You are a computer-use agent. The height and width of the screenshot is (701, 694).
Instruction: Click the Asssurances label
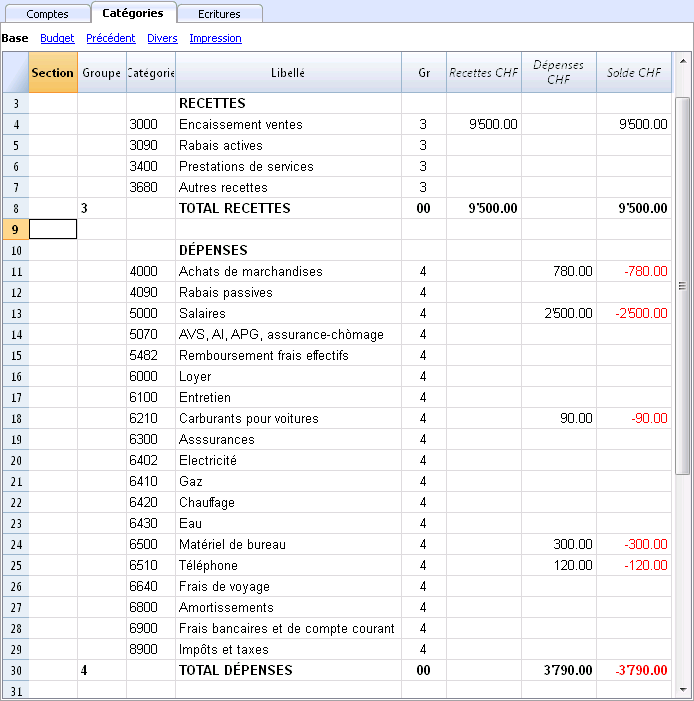pyautogui.click(x=217, y=439)
